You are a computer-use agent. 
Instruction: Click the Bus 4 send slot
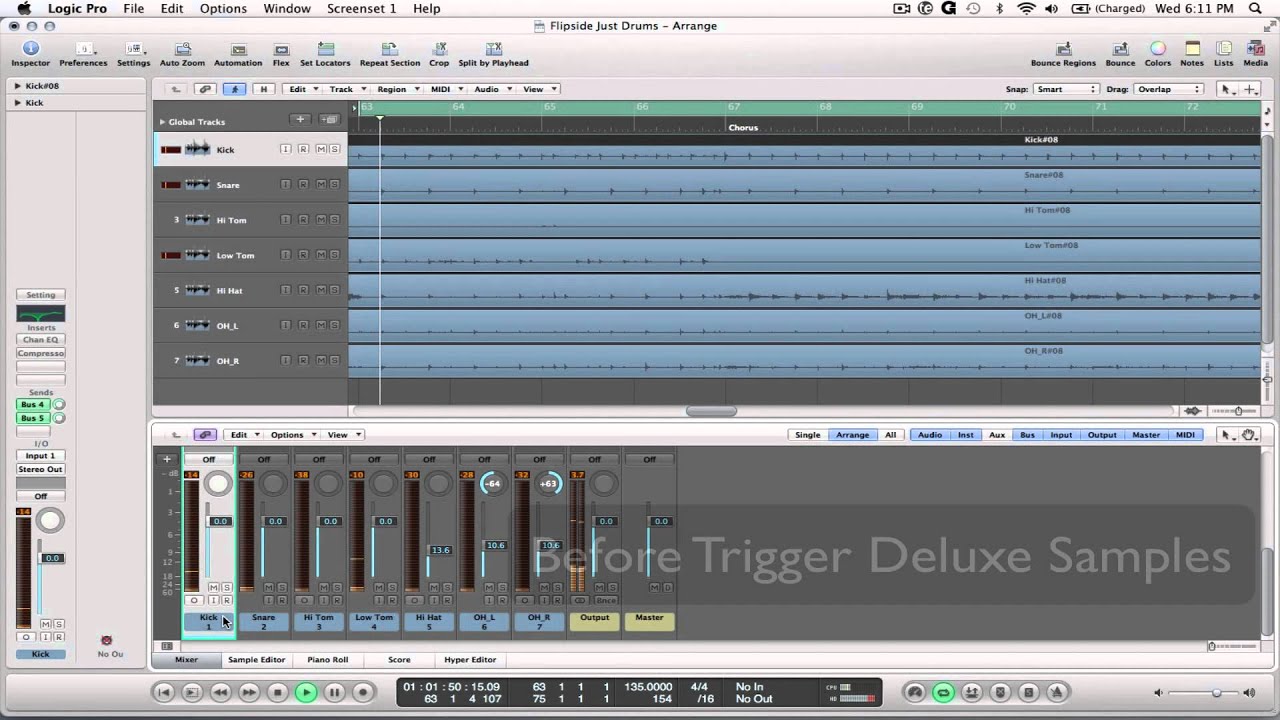[33, 405]
